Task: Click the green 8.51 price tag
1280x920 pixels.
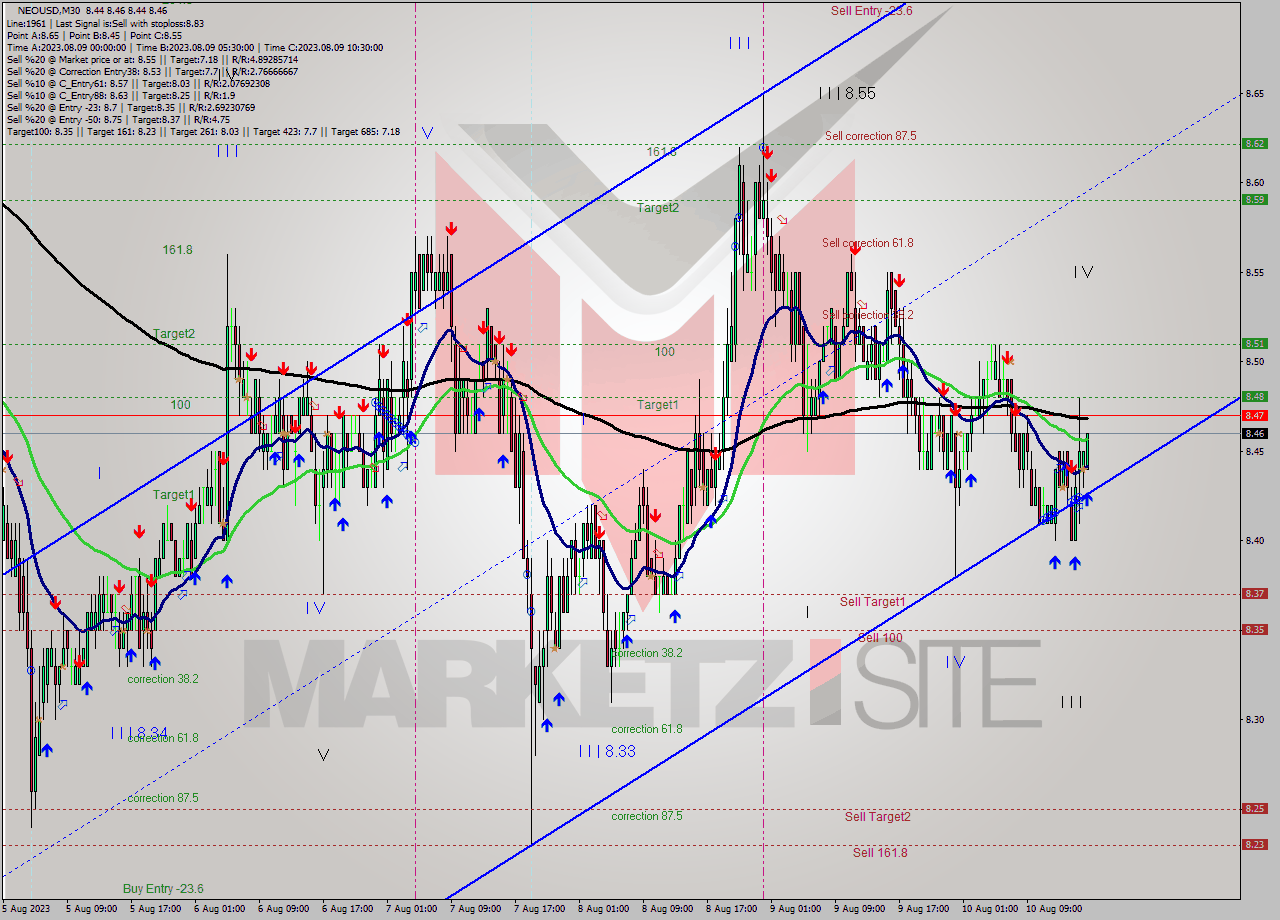Action: (1255, 343)
